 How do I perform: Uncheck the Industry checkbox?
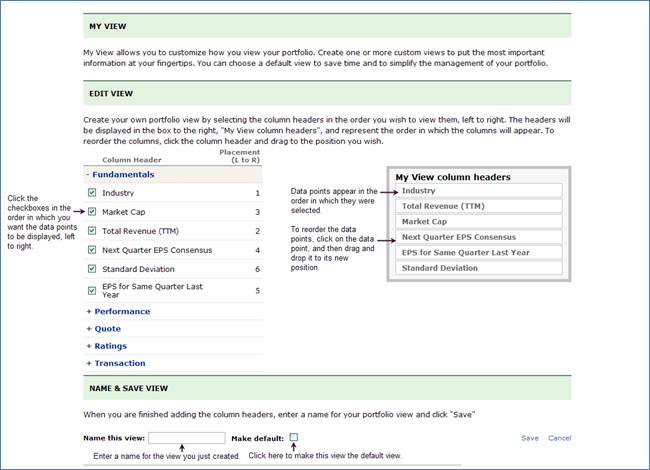point(92,193)
